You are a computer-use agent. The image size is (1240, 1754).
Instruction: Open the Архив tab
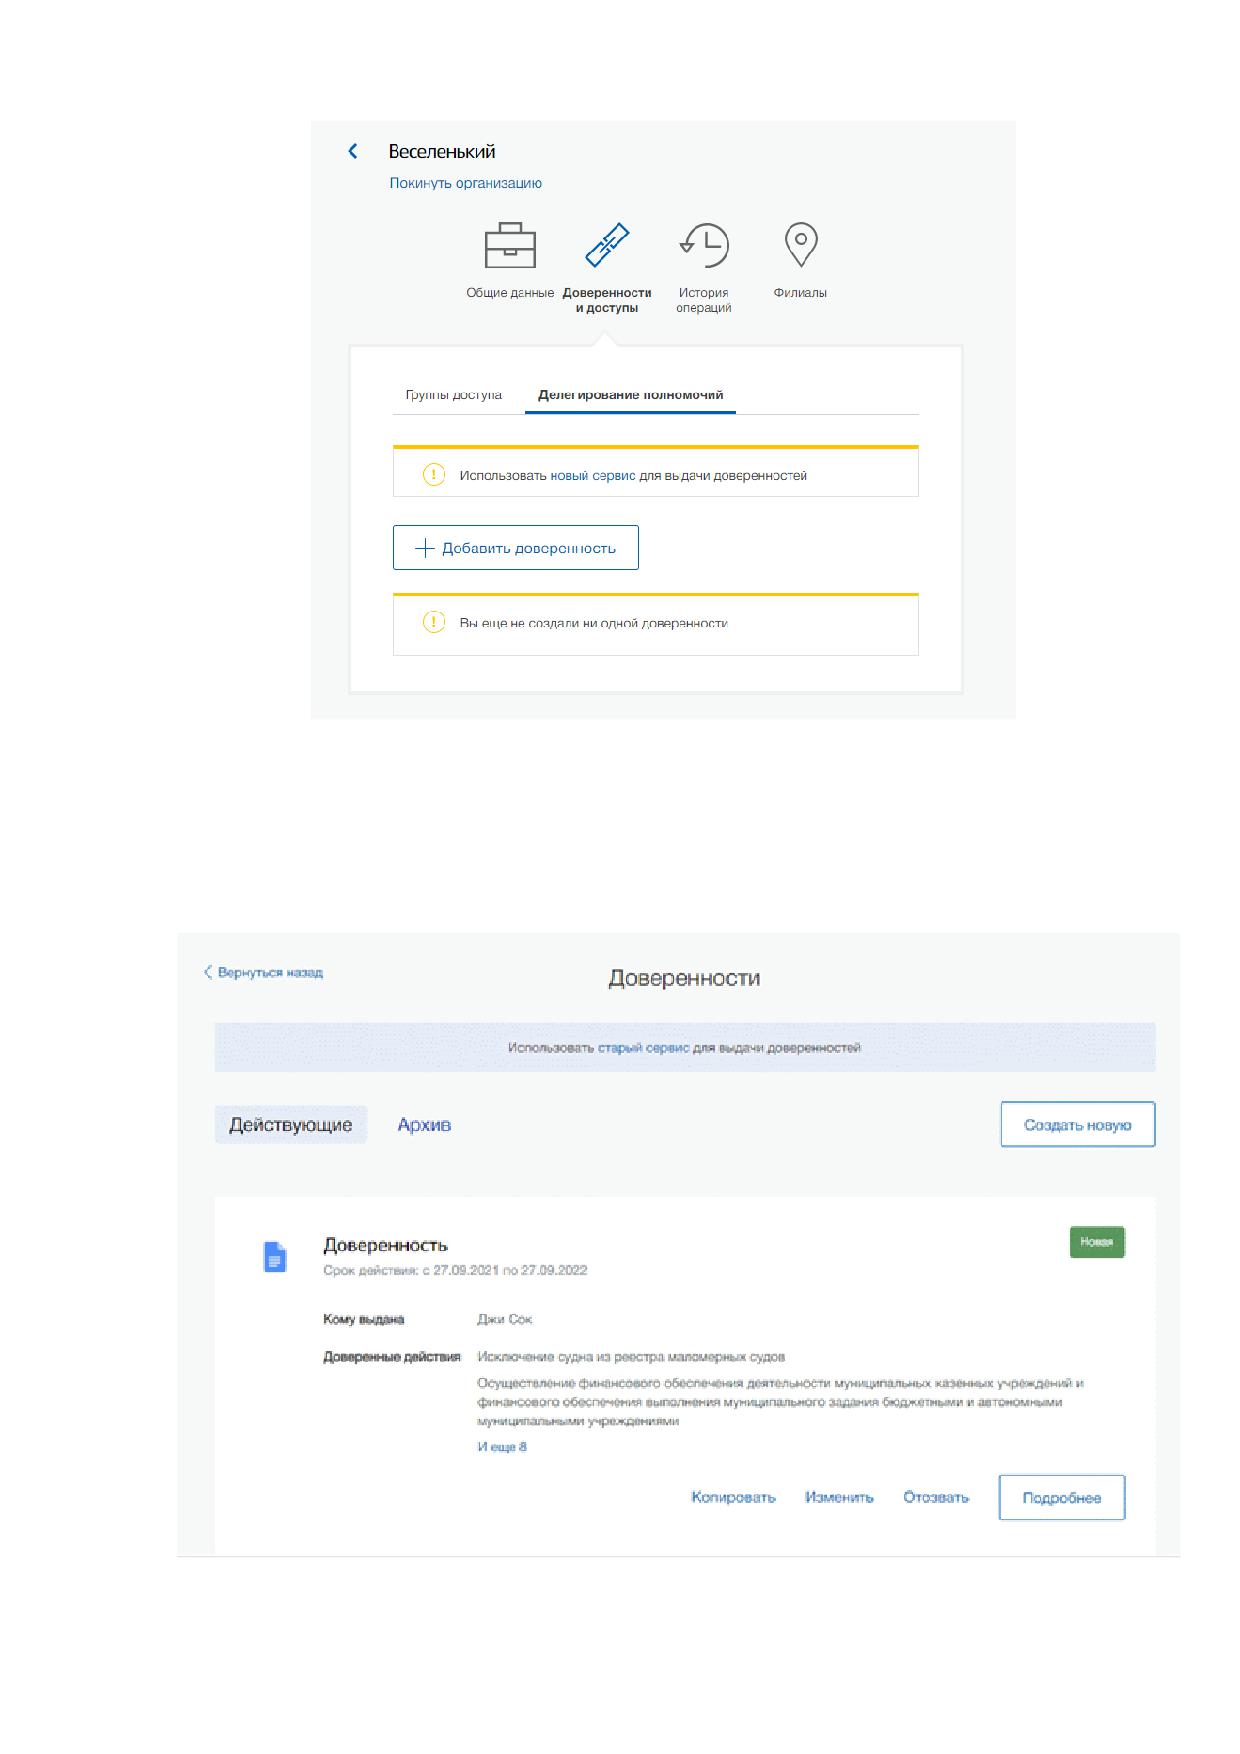424,1125
